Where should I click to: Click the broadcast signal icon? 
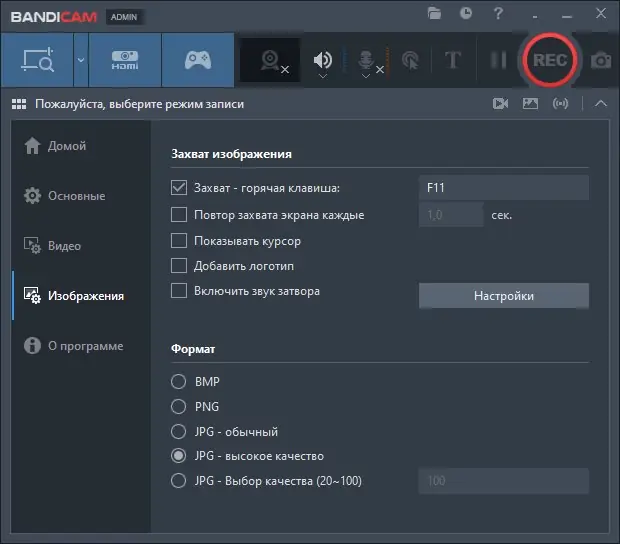[560, 104]
